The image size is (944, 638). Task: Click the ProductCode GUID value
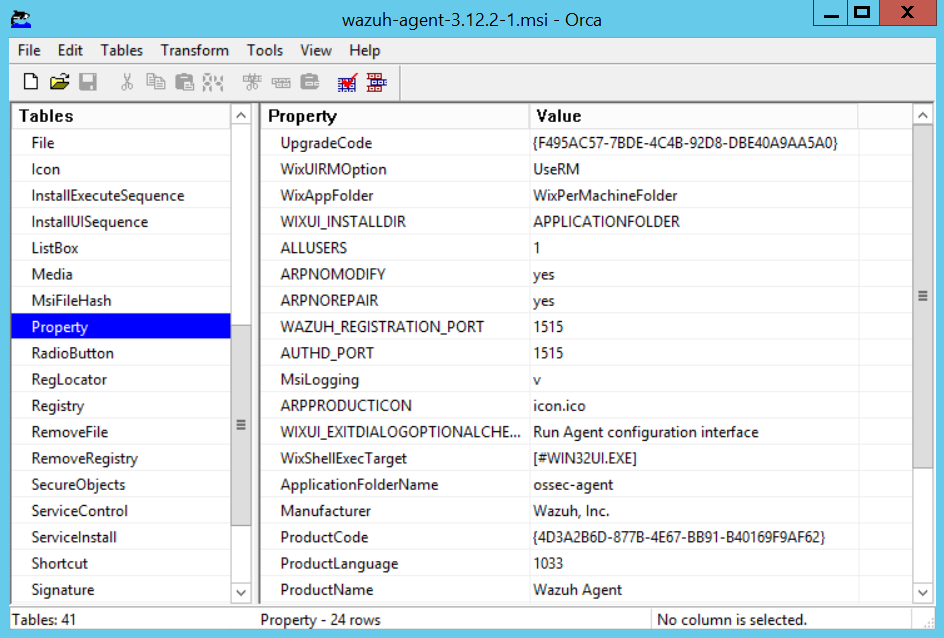(678, 537)
